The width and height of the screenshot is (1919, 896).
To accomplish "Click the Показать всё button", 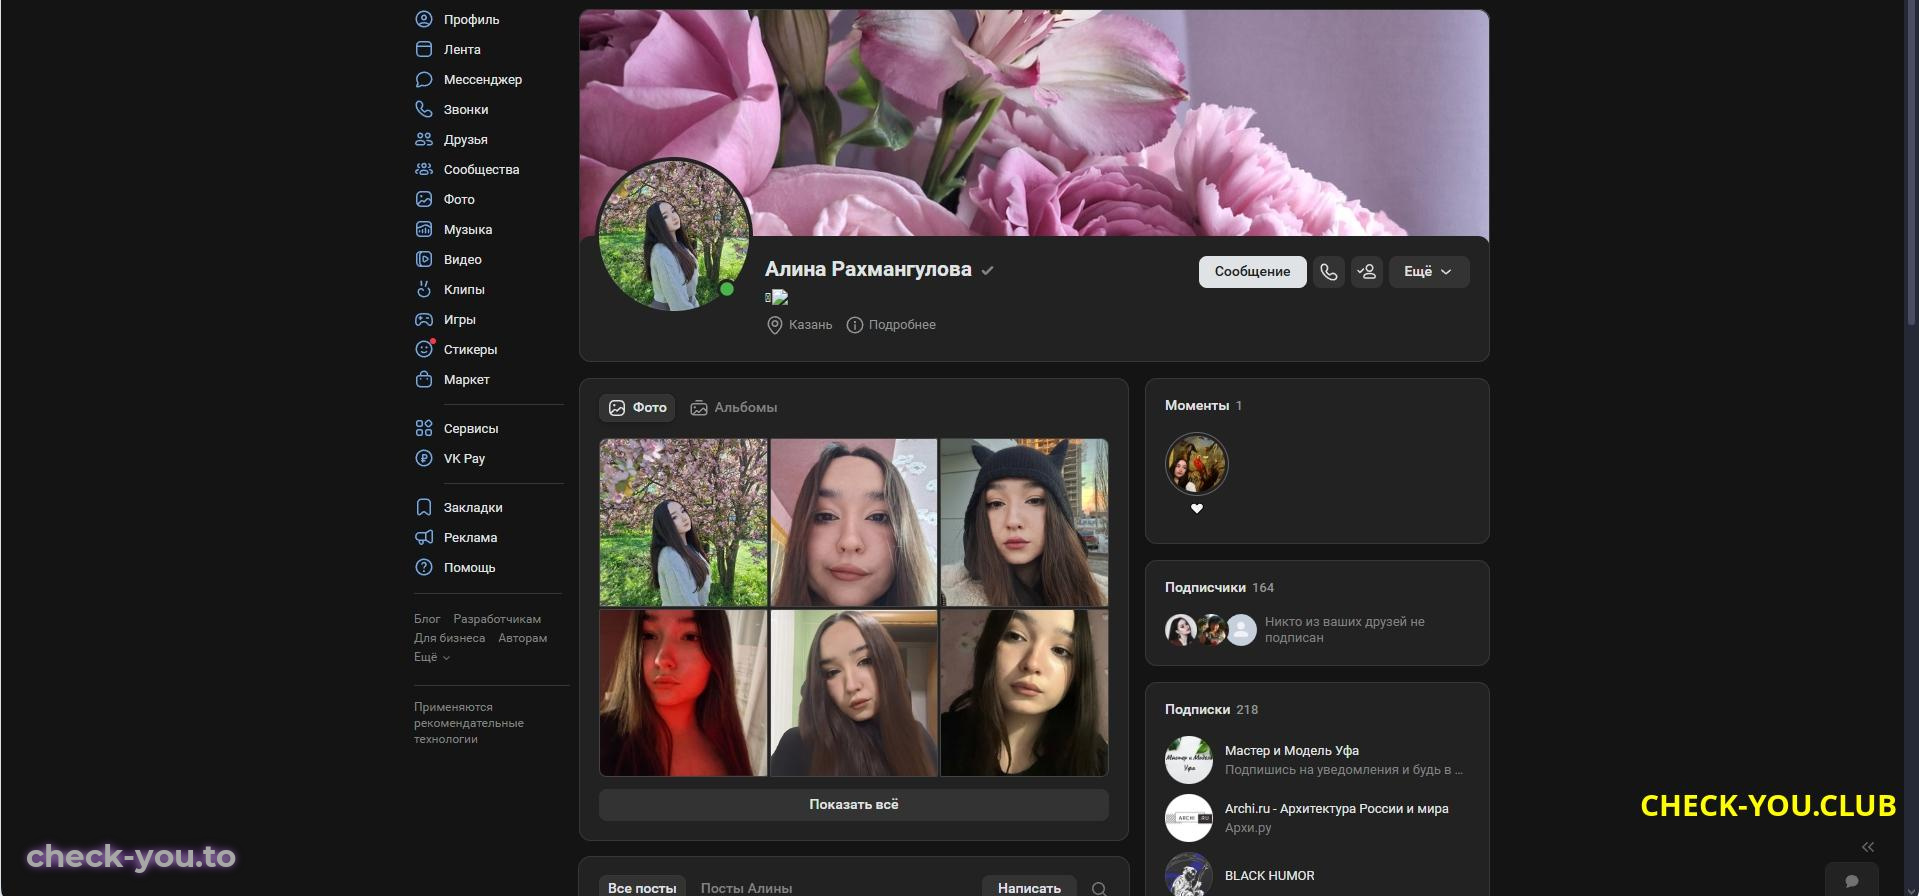I will click(x=854, y=805).
